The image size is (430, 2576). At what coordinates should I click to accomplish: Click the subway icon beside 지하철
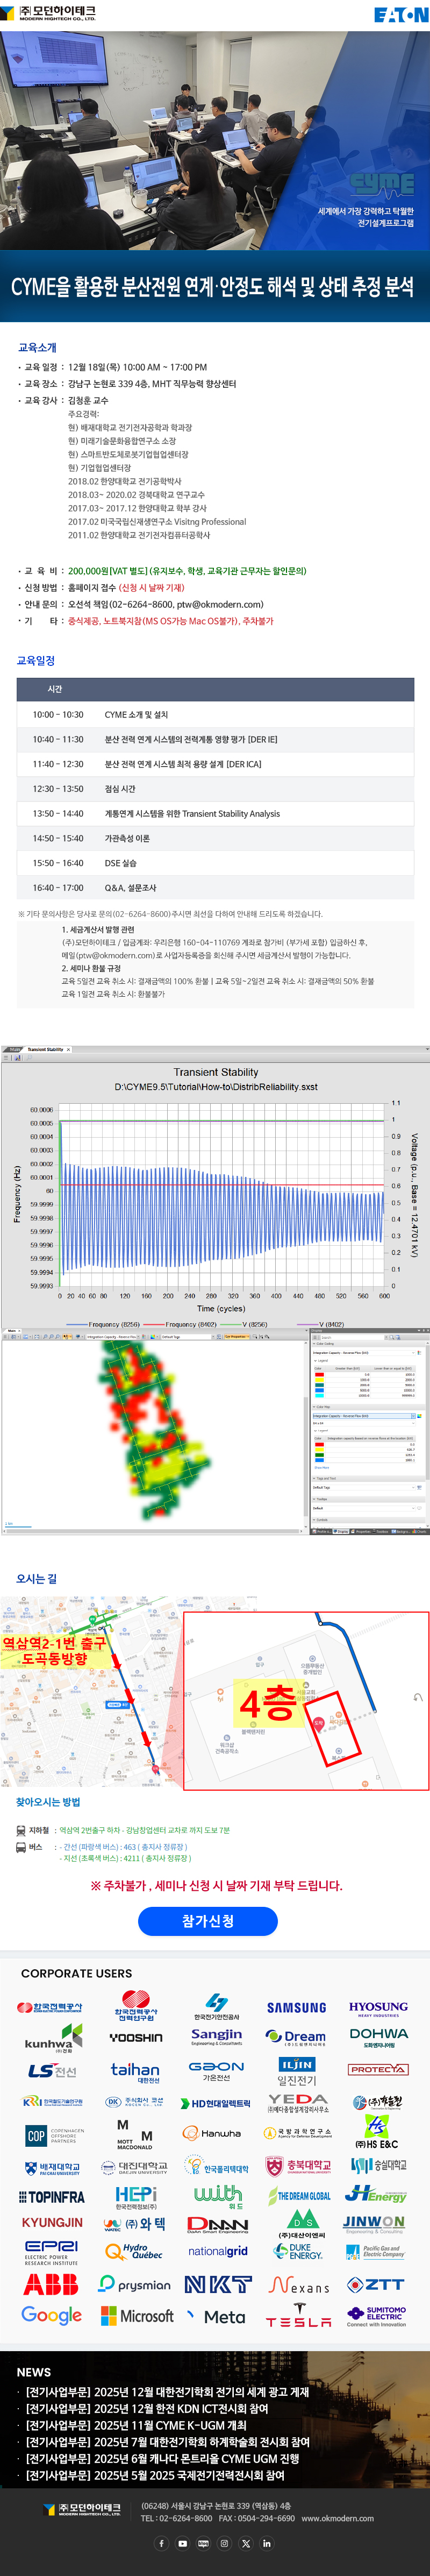(x=21, y=1830)
